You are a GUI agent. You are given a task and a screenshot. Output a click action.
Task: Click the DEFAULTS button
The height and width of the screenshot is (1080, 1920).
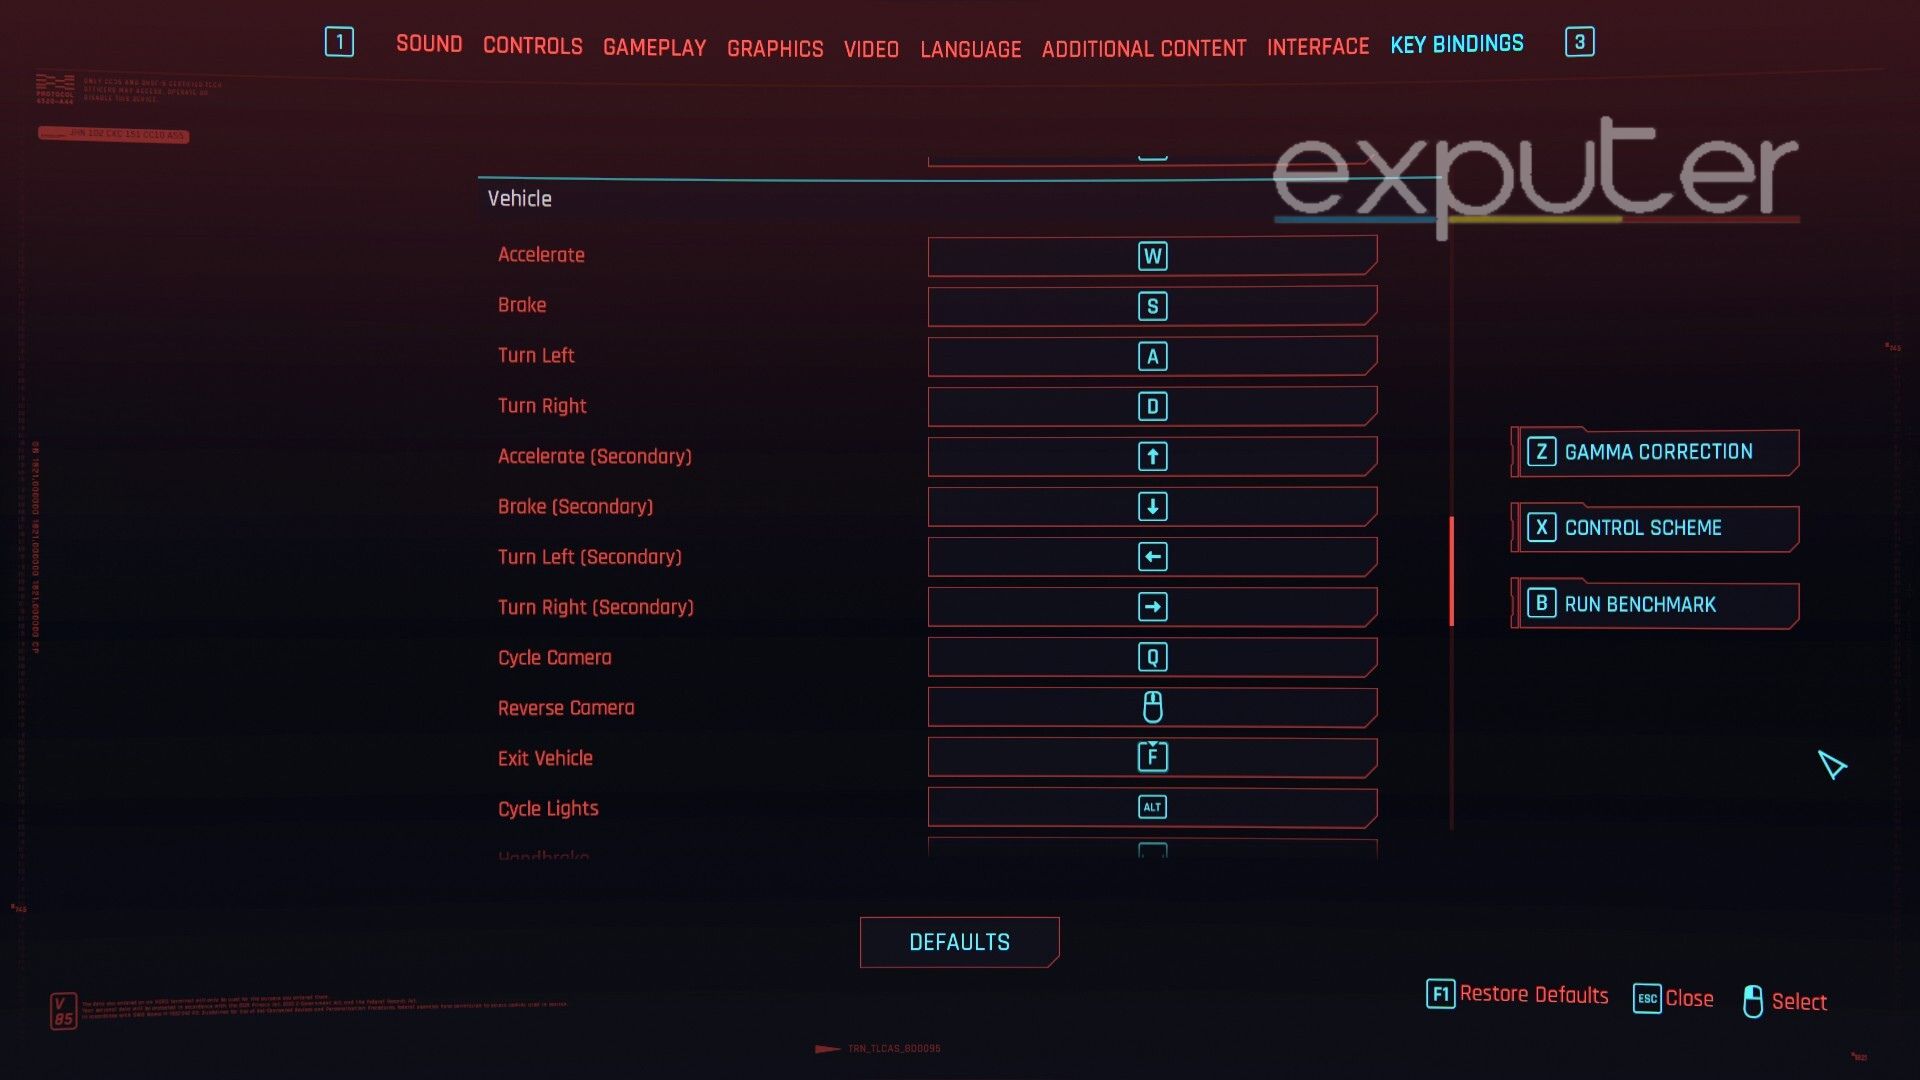(960, 942)
